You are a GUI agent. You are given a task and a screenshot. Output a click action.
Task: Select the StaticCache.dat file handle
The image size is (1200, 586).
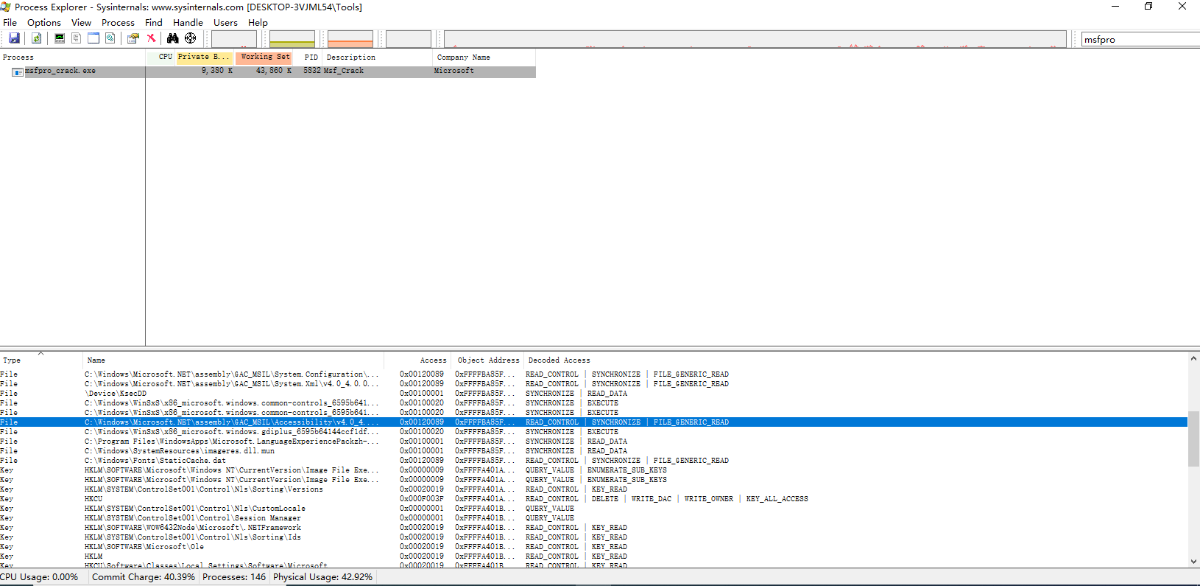(x=593, y=460)
